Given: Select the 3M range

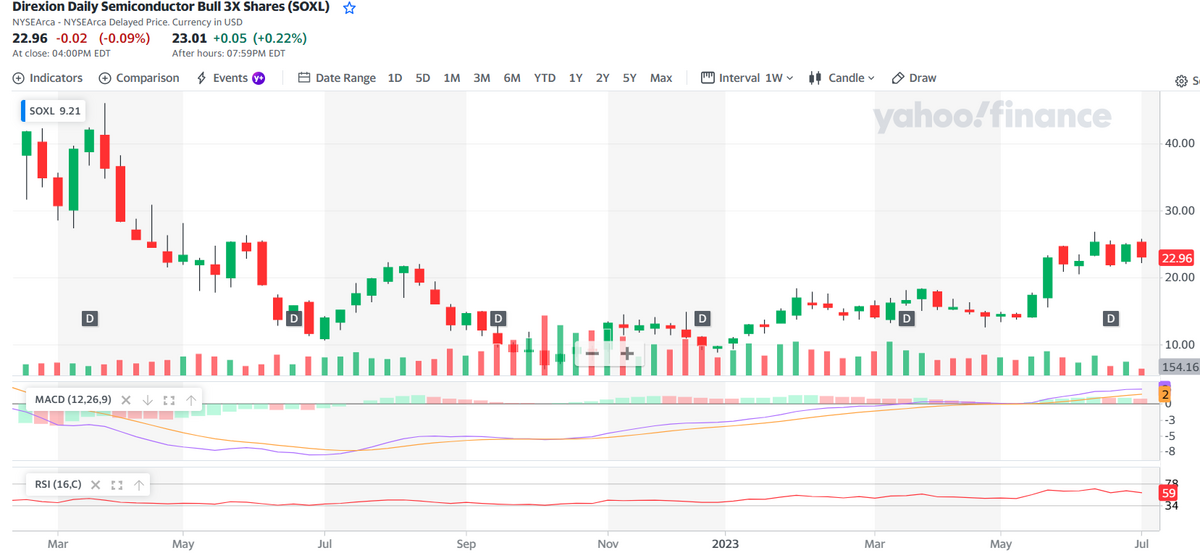Looking at the screenshot, I should tap(482, 78).
